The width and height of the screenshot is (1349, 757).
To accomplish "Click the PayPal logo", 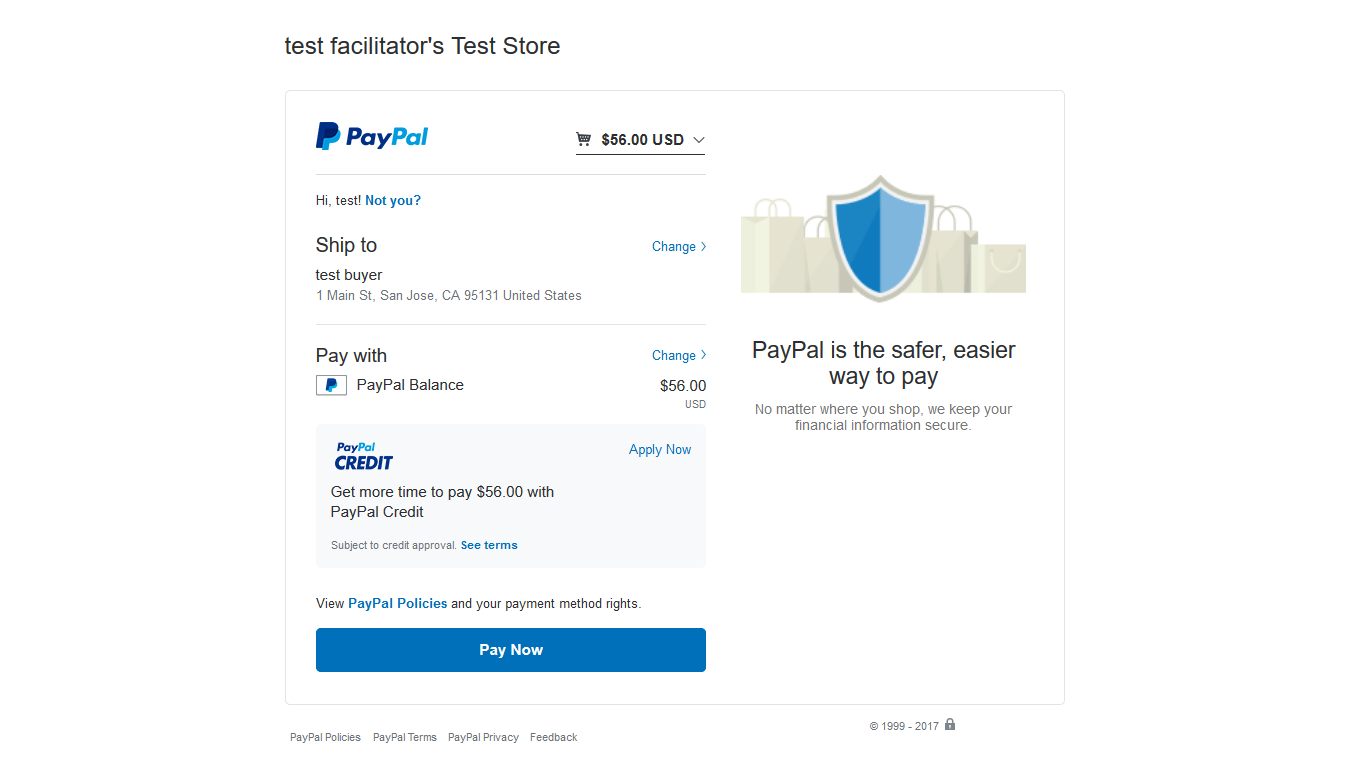I will pos(371,136).
